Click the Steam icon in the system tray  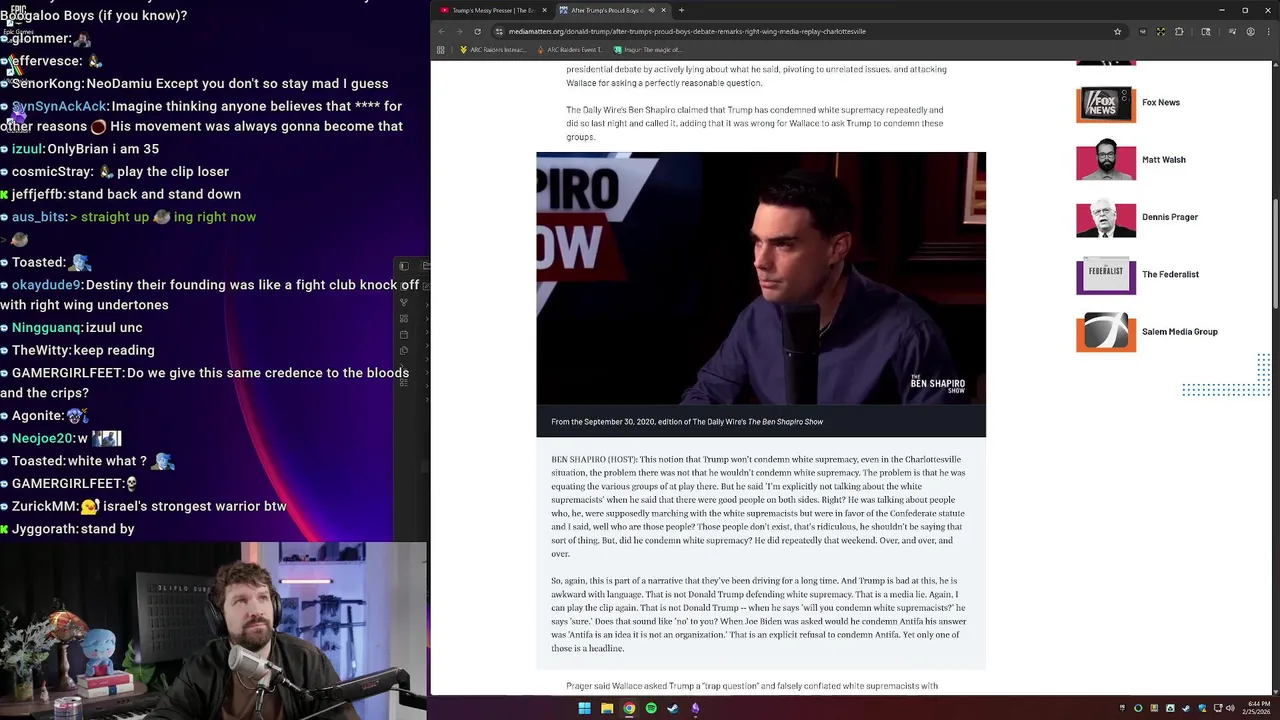[1186, 708]
